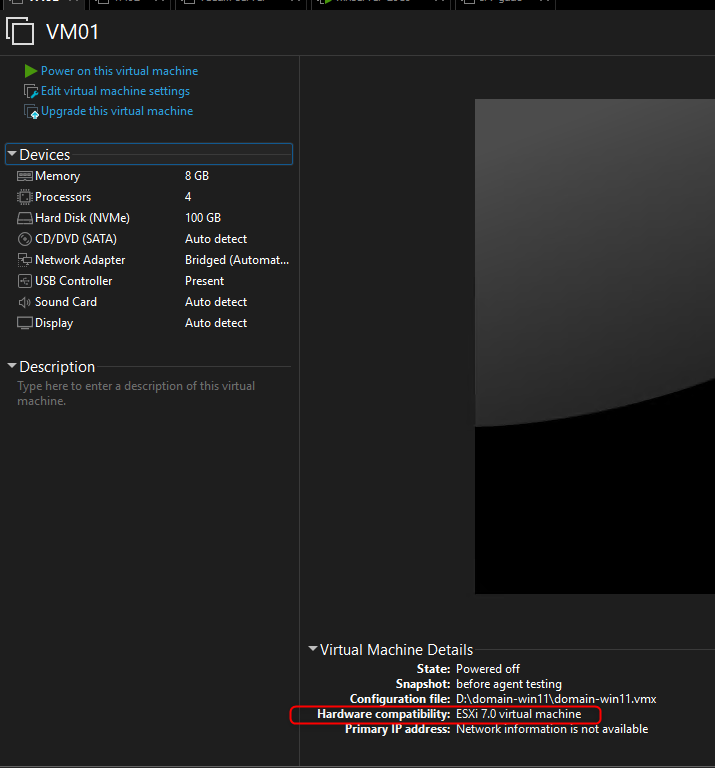
Task: Select the Hard Disk (NVMe) drive icon
Action: pos(24,218)
